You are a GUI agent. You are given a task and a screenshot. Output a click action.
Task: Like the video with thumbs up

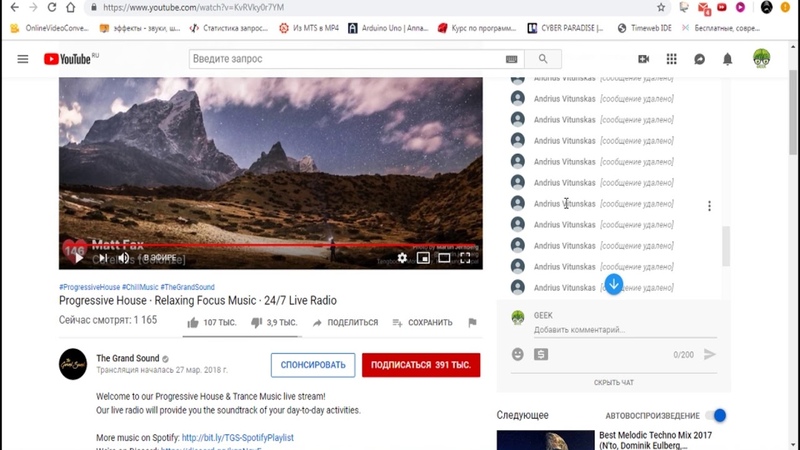pyautogui.click(x=194, y=323)
